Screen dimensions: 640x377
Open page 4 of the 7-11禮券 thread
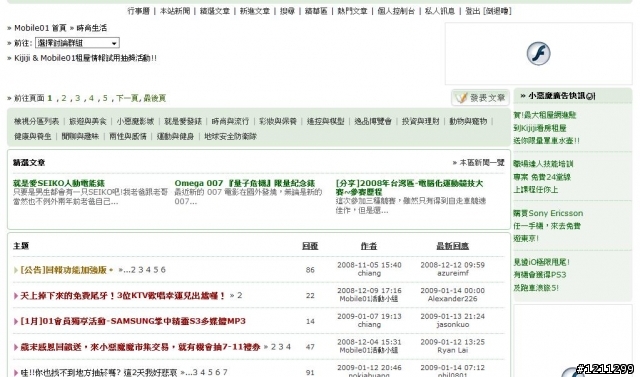tap(289, 347)
